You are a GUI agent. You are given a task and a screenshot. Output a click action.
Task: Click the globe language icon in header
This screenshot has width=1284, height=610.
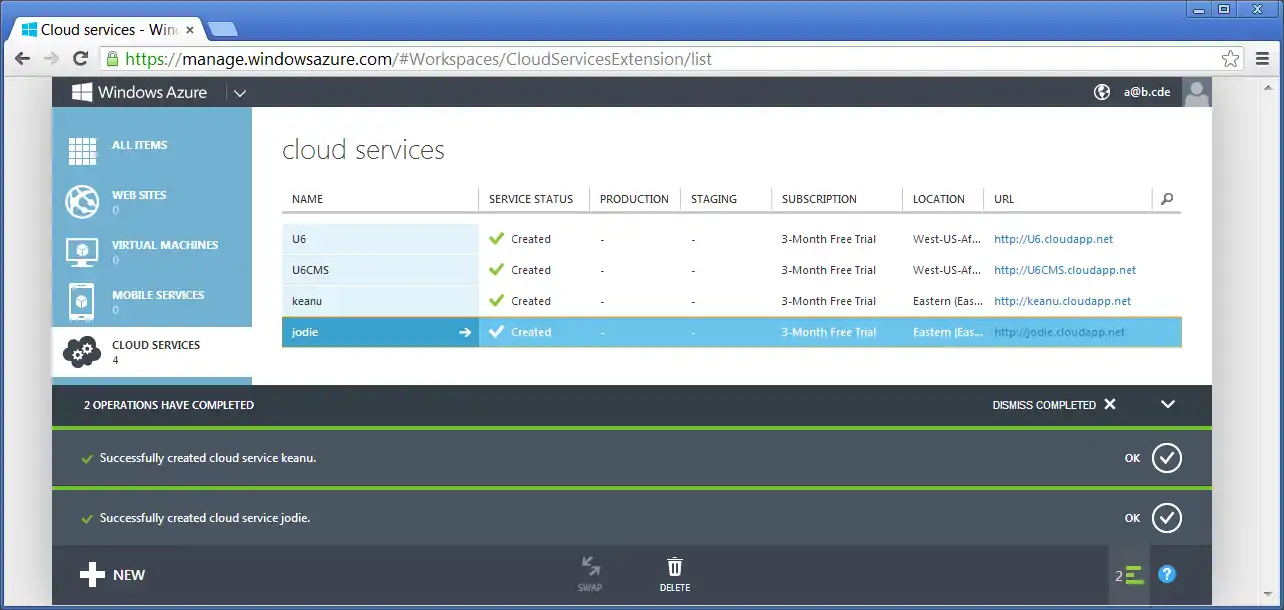[x=1102, y=92]
